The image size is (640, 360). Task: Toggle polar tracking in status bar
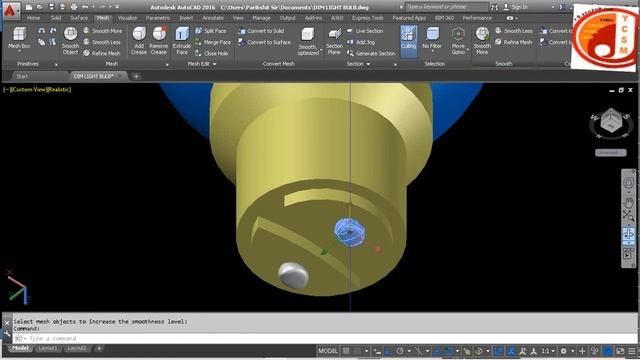(x=400, y=351)
